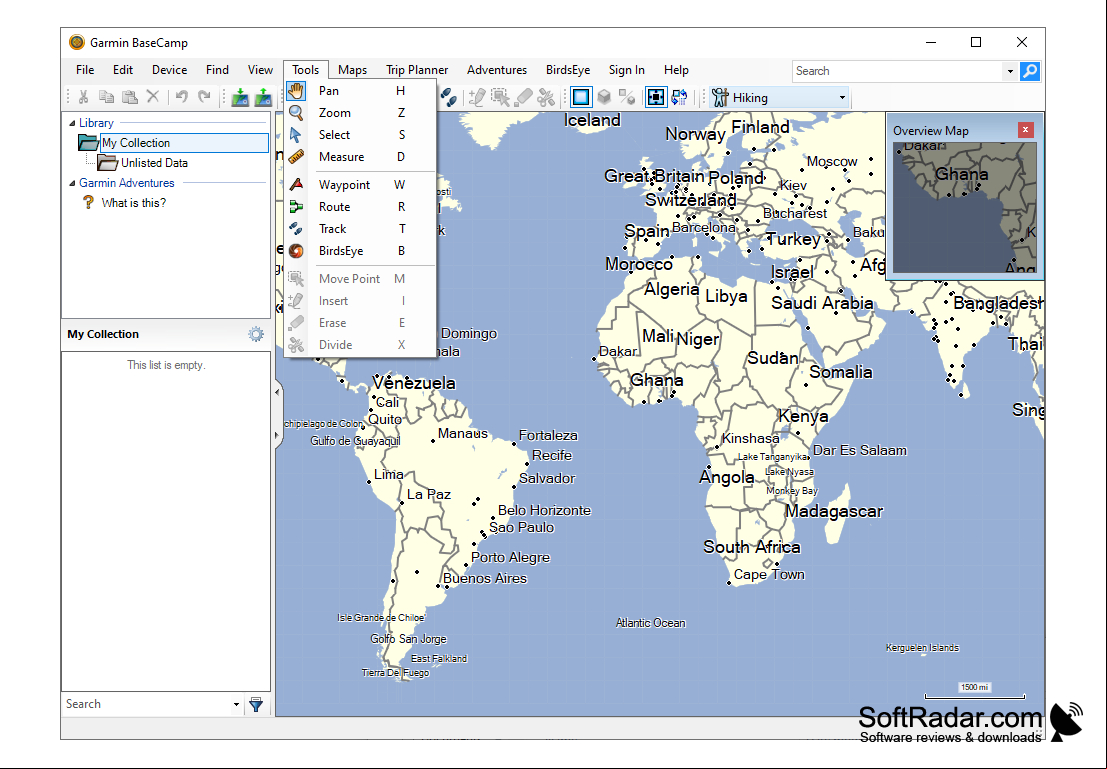The image size is (1107, 769).
Task: Click Erase in the Tools menu
Action: click(360, 323)
